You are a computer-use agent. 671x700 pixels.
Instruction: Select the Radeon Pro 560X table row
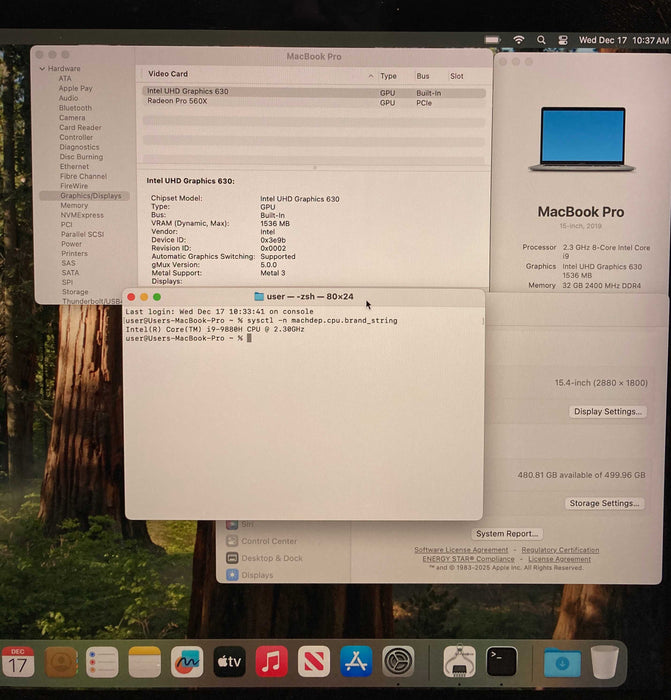coord(314,102)
